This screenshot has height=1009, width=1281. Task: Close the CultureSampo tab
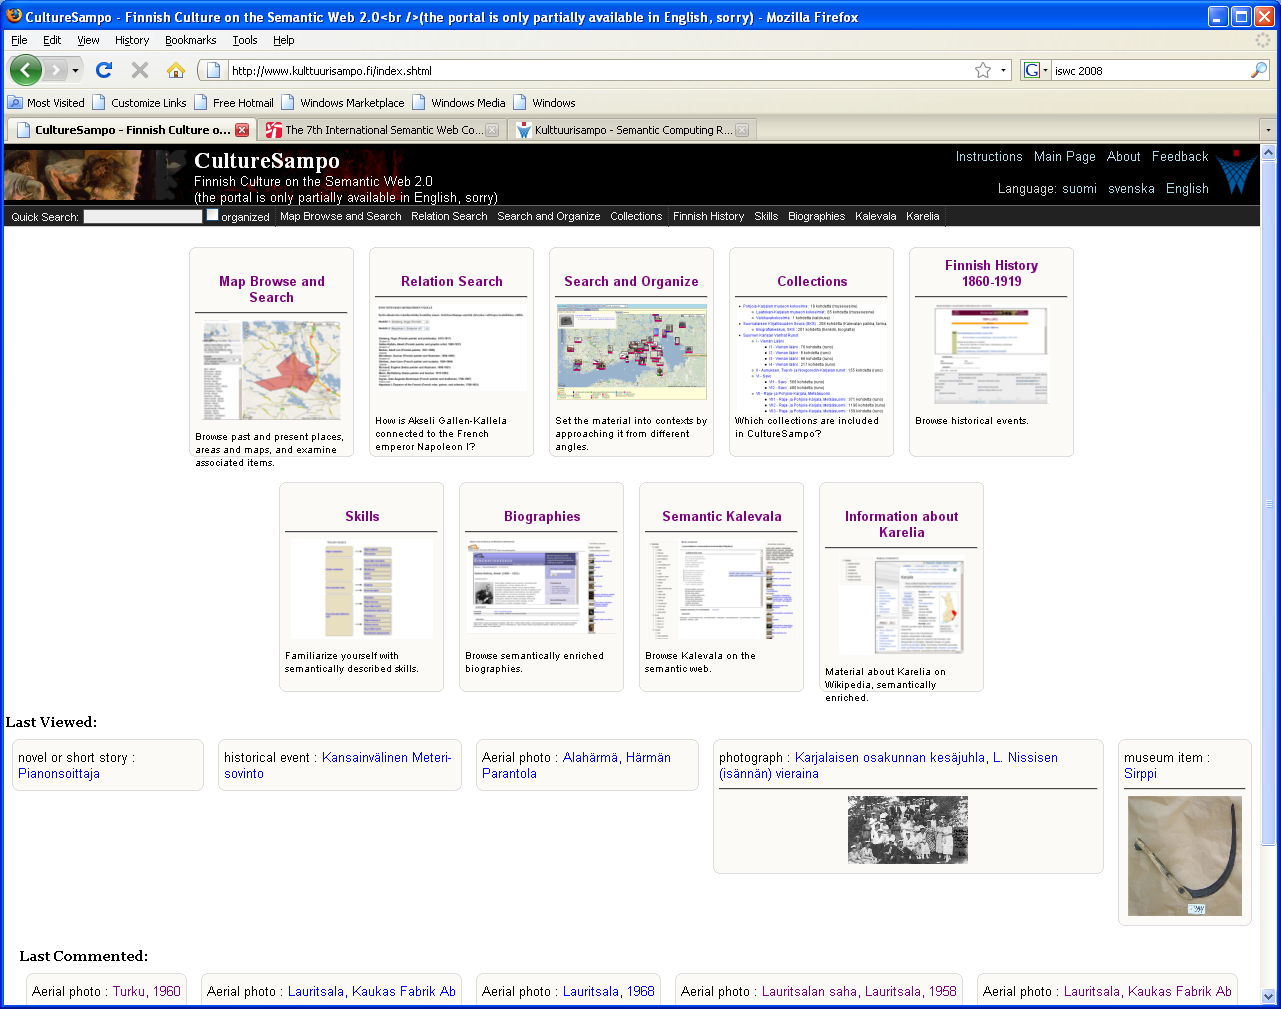(x=242, y=130)
